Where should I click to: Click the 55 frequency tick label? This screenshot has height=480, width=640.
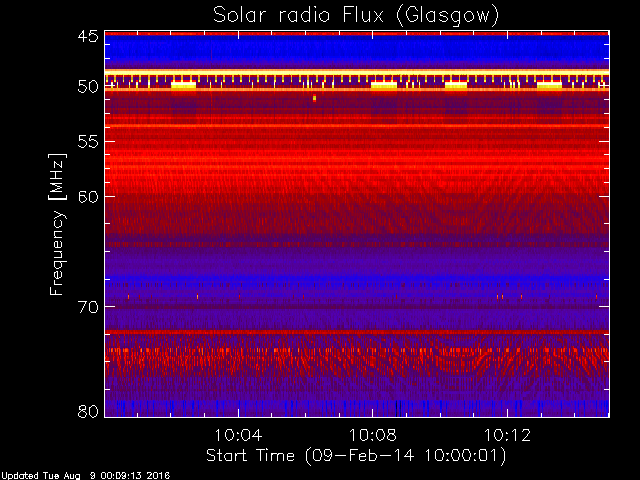tap(89, 142)
